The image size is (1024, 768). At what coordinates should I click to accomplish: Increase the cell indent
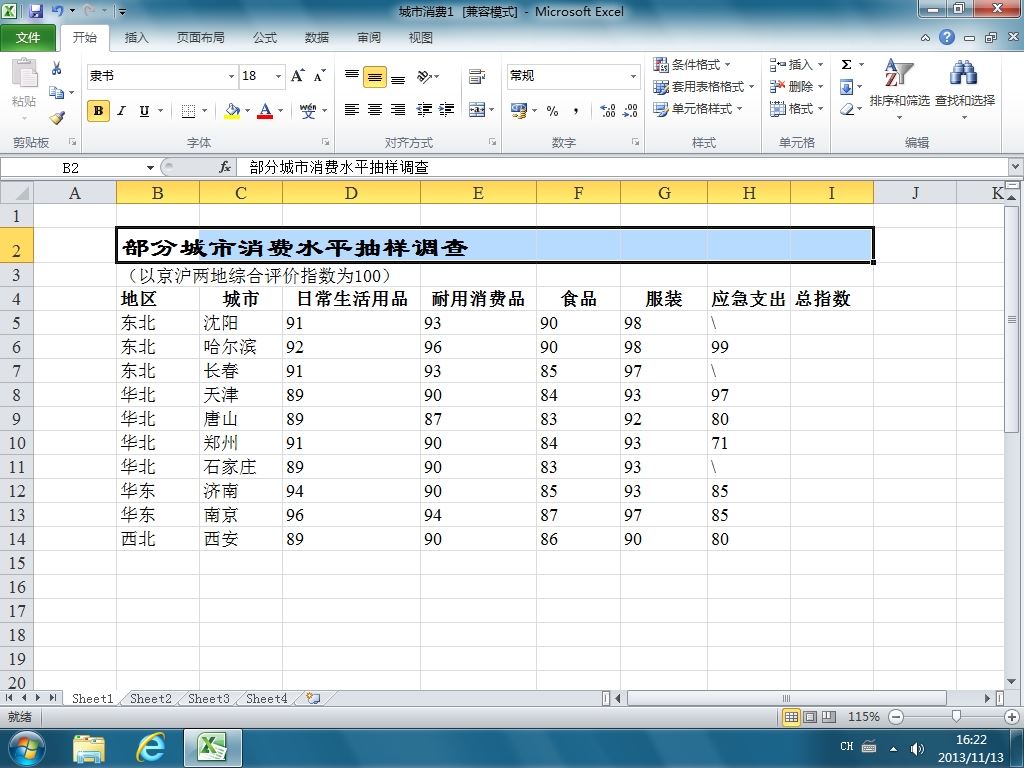click(447, 110)
